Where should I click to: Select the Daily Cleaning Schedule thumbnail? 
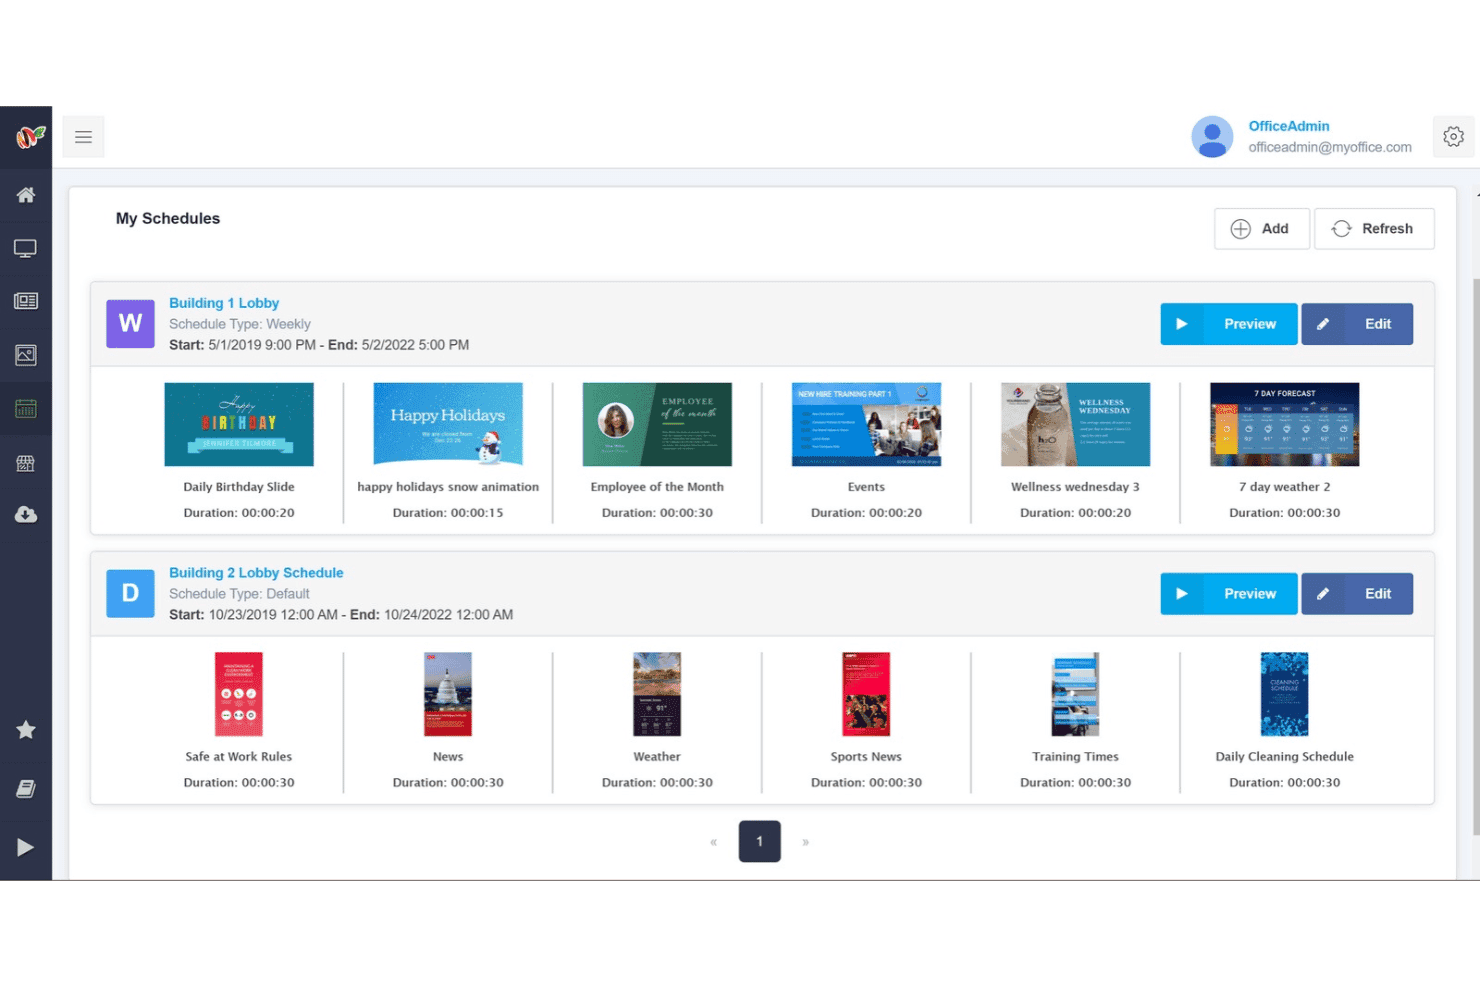[x=1284, y=694]
